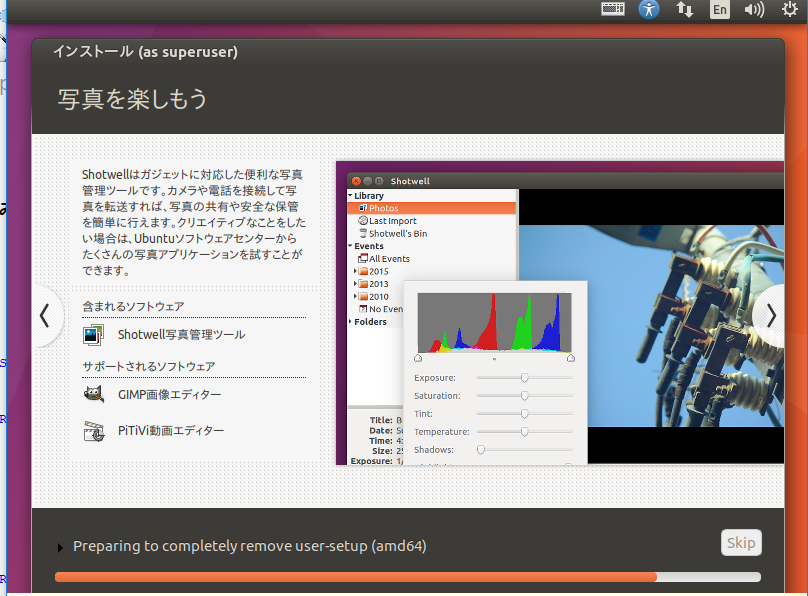Click the Exposure slider handle

525,378
